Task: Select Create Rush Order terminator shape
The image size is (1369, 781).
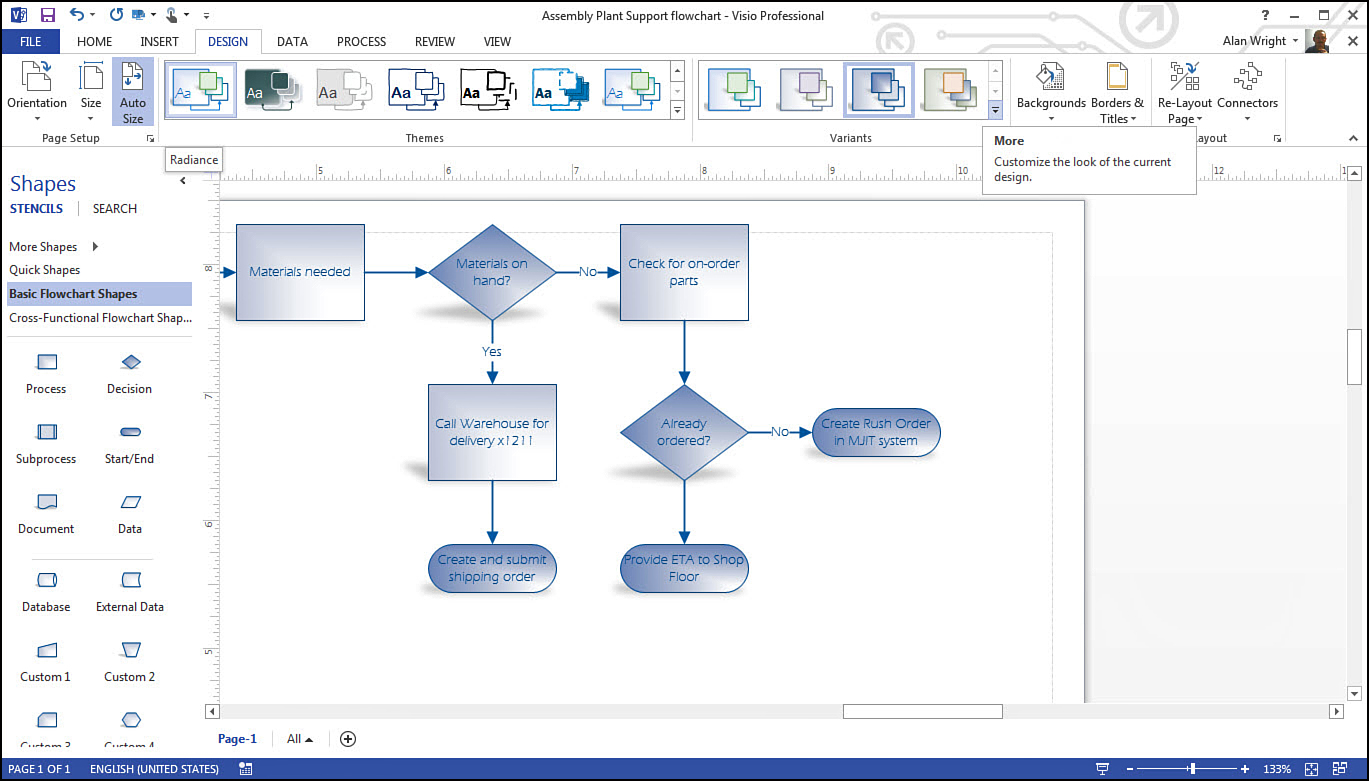Action: (876, 432)
